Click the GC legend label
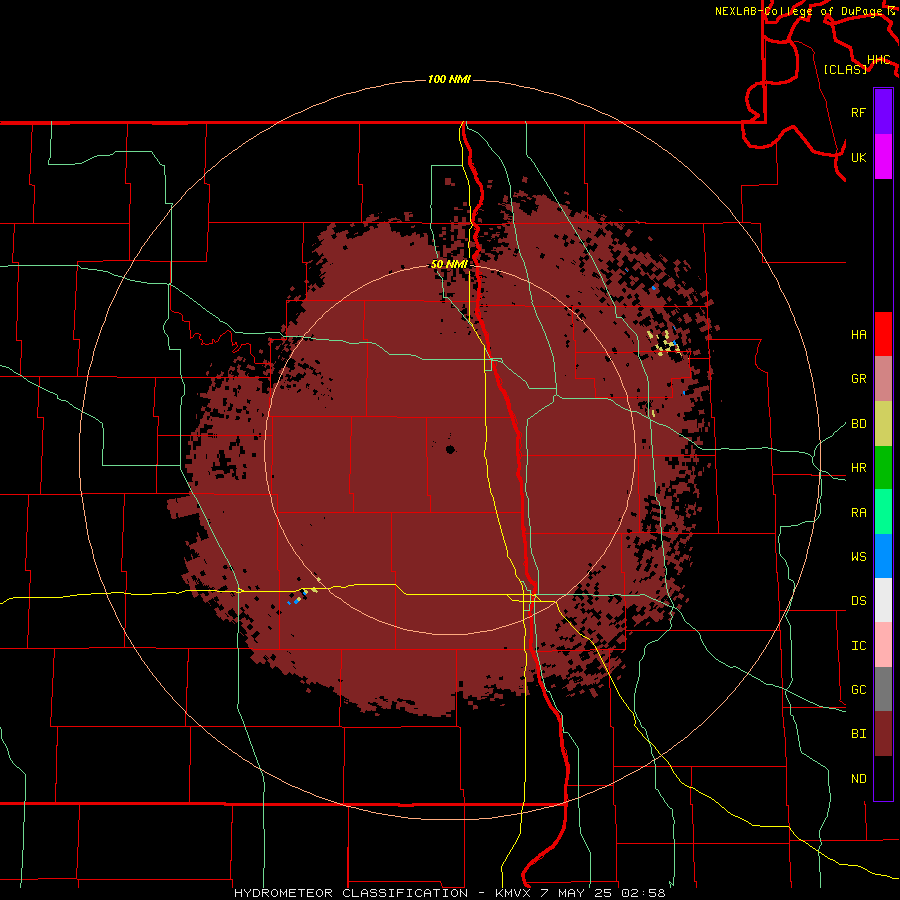Image resolution: width=900 pixels, height=900 pixels. click(x=858, y=690)
